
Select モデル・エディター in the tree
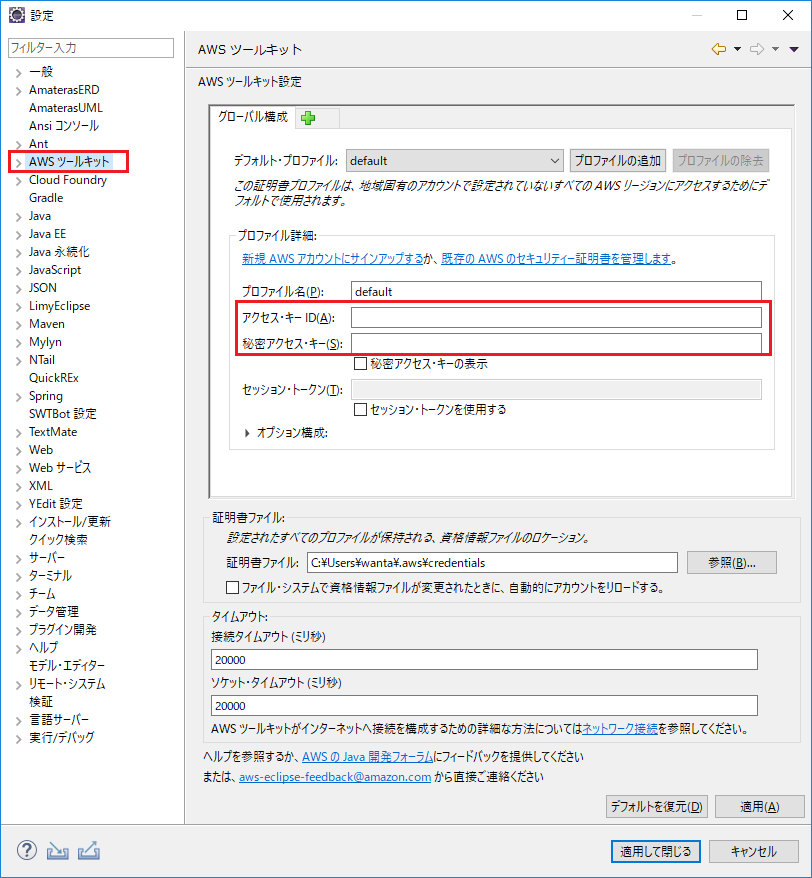click(x=67, y=666)
